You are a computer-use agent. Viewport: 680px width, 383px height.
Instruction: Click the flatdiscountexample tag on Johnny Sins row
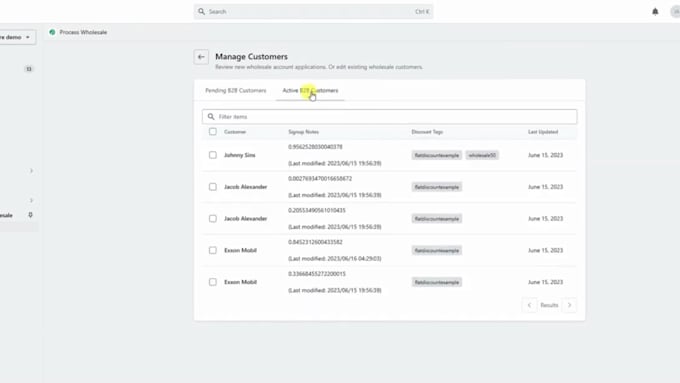(x=437, y=155)
